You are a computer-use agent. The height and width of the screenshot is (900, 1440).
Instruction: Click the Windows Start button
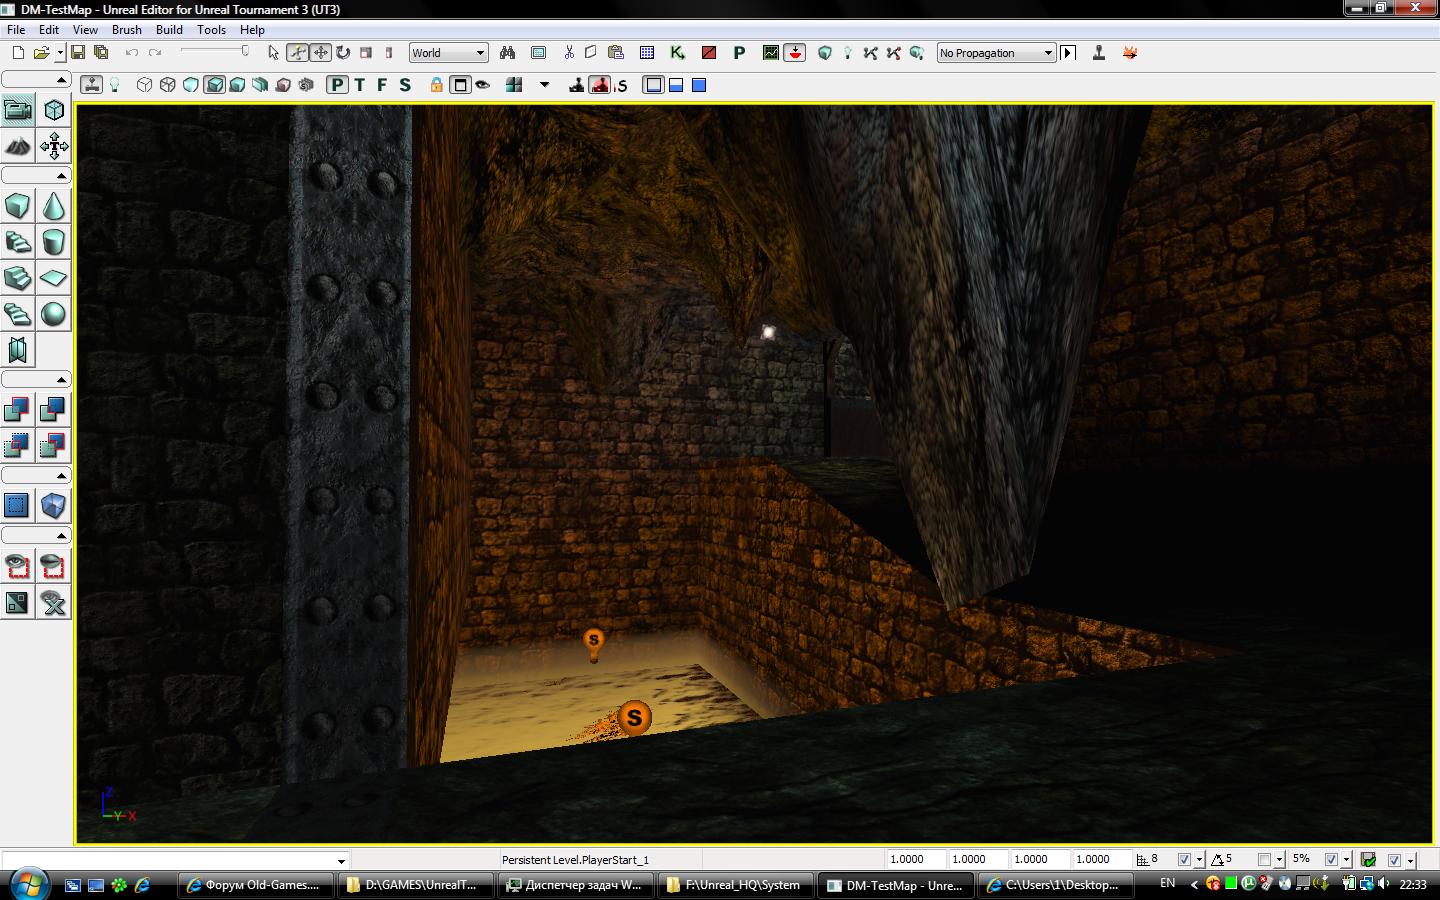(27, 884)
